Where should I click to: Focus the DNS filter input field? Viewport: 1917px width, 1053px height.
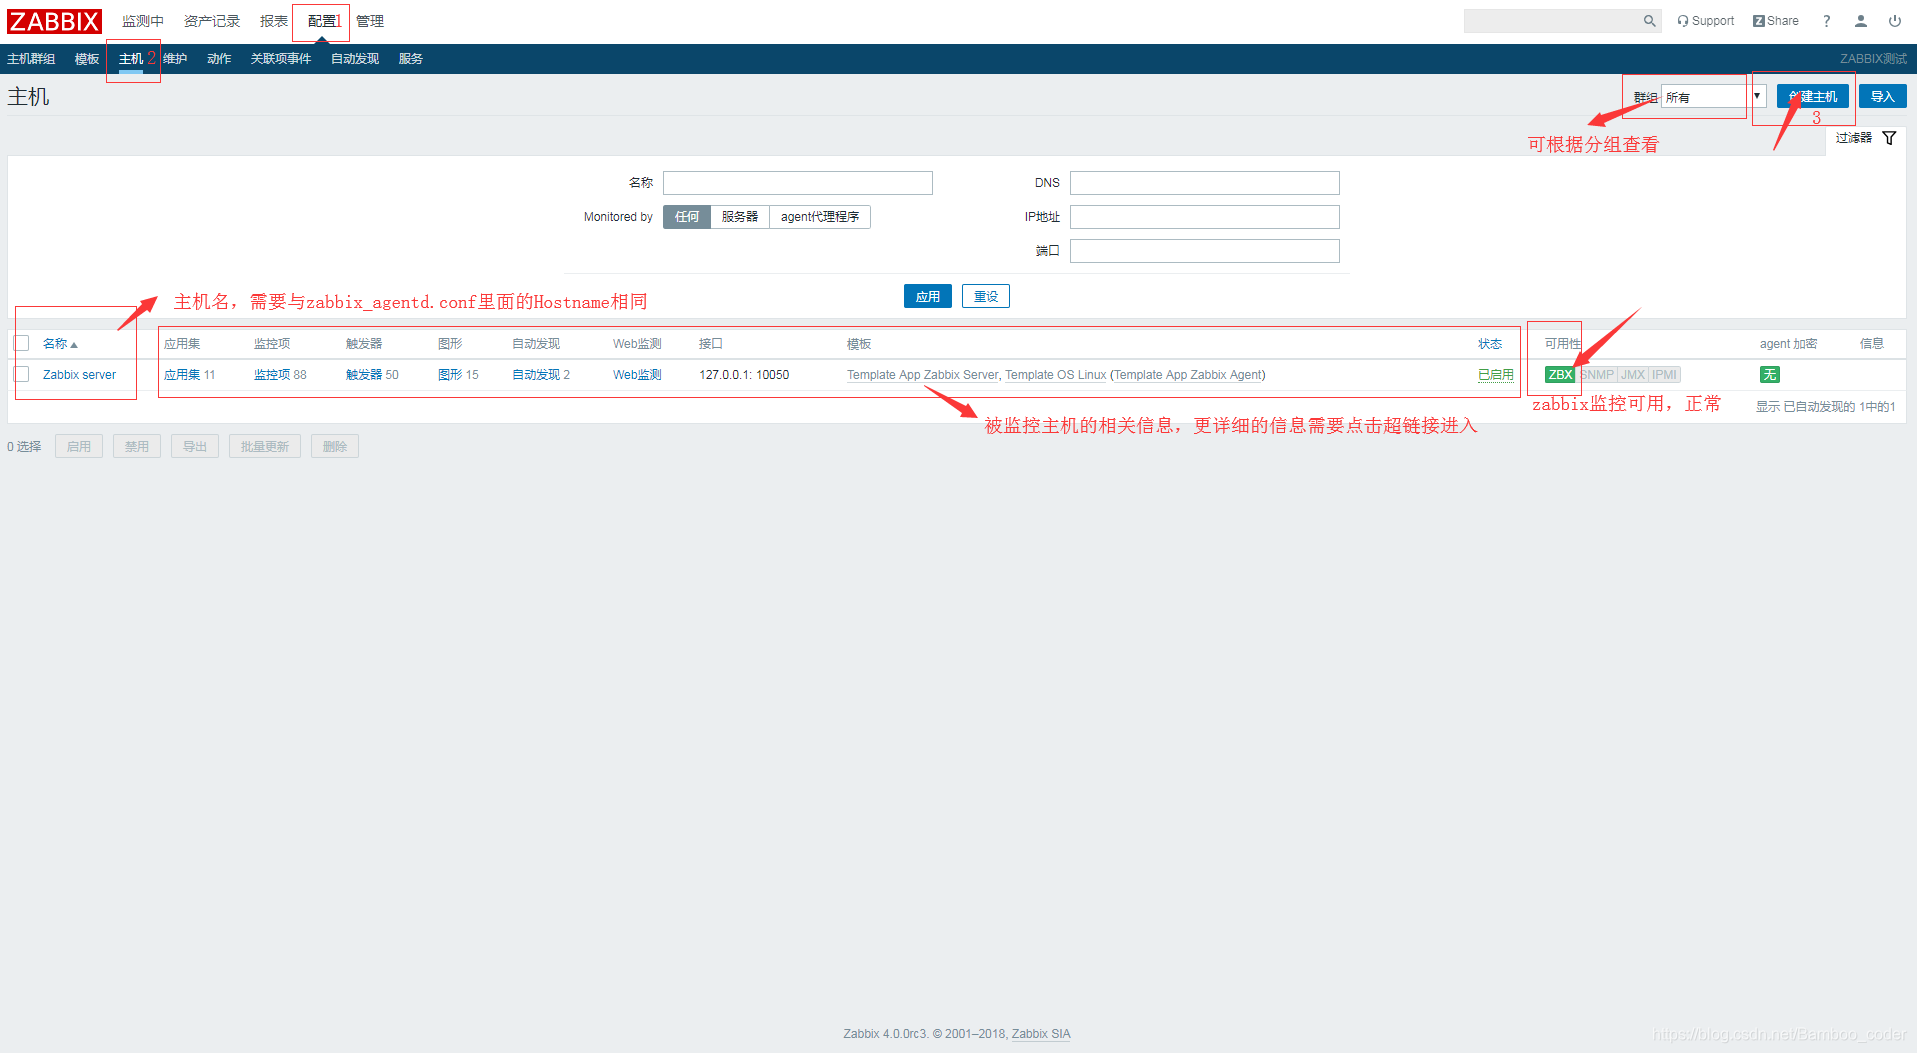point(1205,183)
